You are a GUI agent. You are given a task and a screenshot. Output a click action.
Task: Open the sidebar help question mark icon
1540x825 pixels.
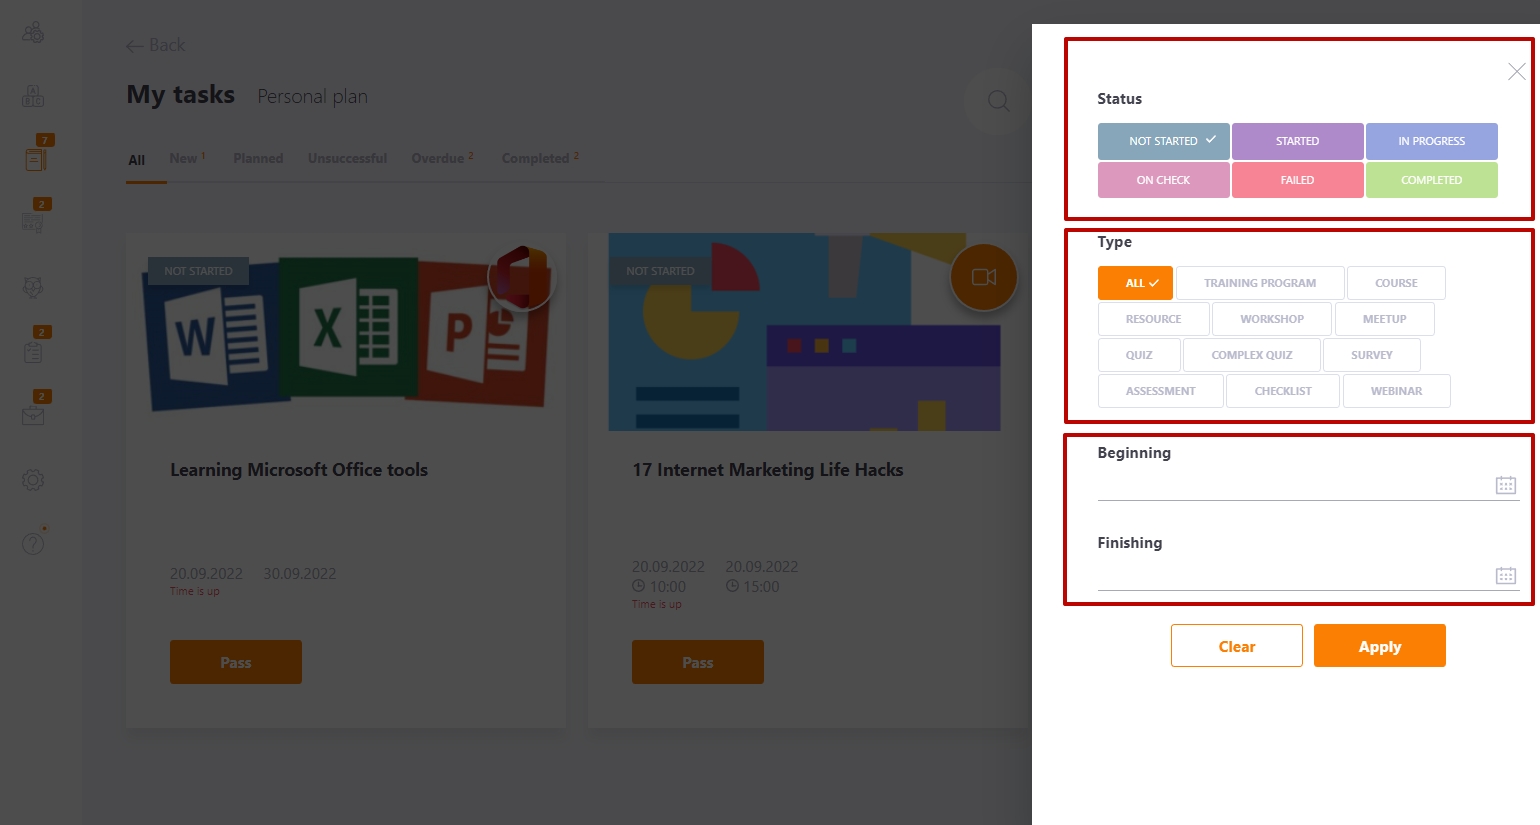33,543
